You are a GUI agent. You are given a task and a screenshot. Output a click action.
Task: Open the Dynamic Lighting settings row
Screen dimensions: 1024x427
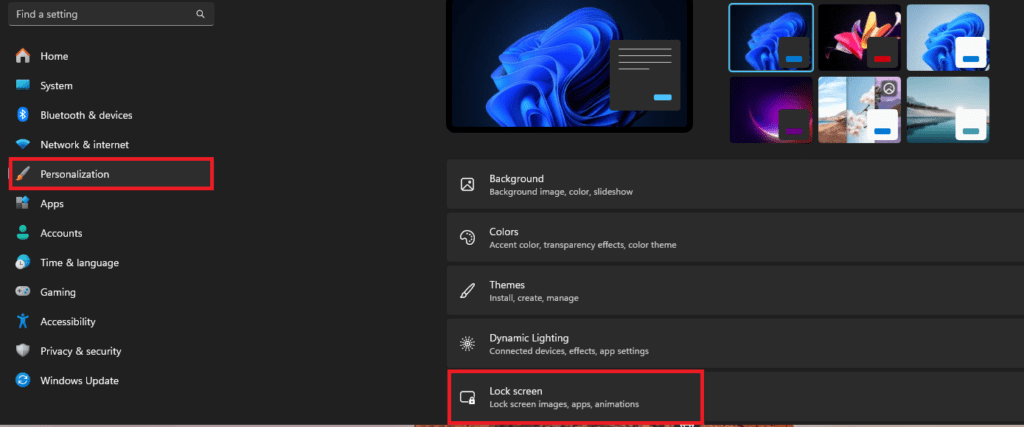[x=735, y=343]
